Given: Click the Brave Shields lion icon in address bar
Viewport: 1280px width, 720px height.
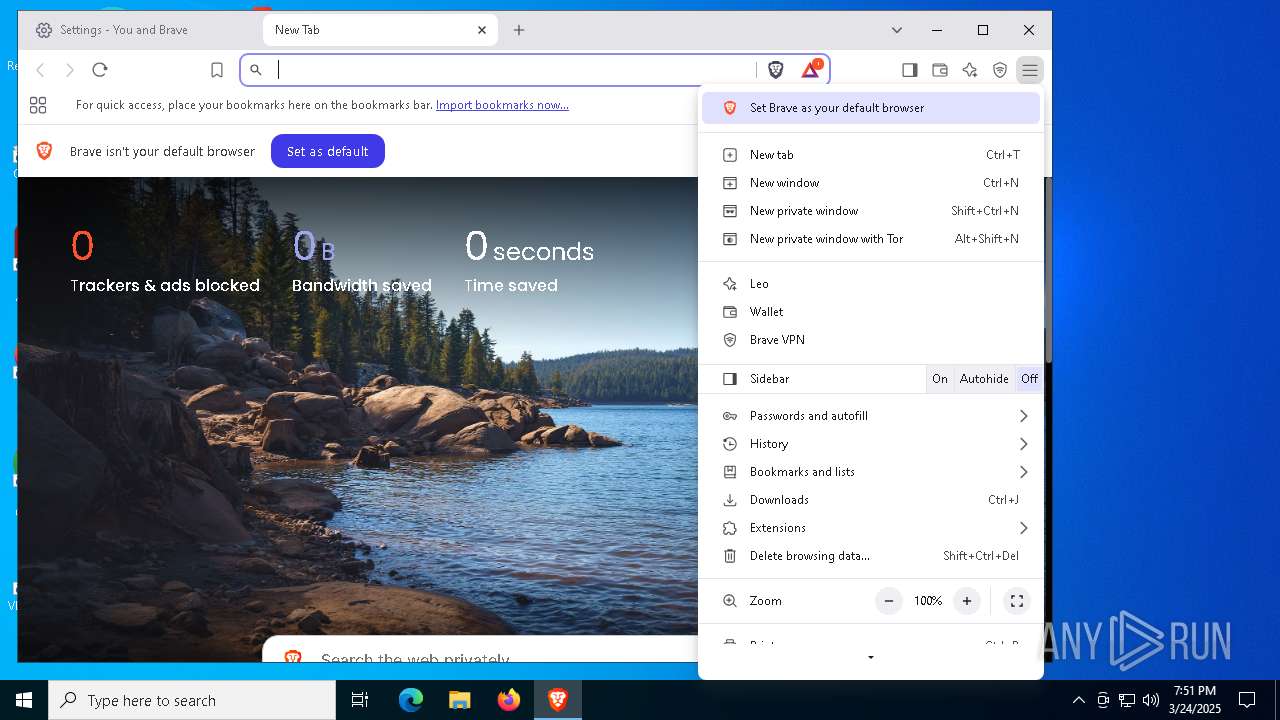Looking at the screenshot, I should pyautogui.click(x=775, y=70).
